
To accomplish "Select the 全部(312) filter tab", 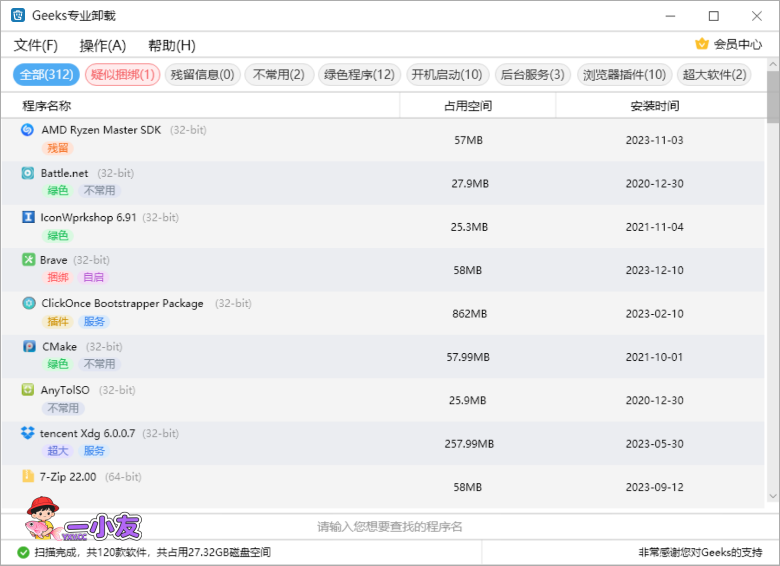I will (46, 75).
